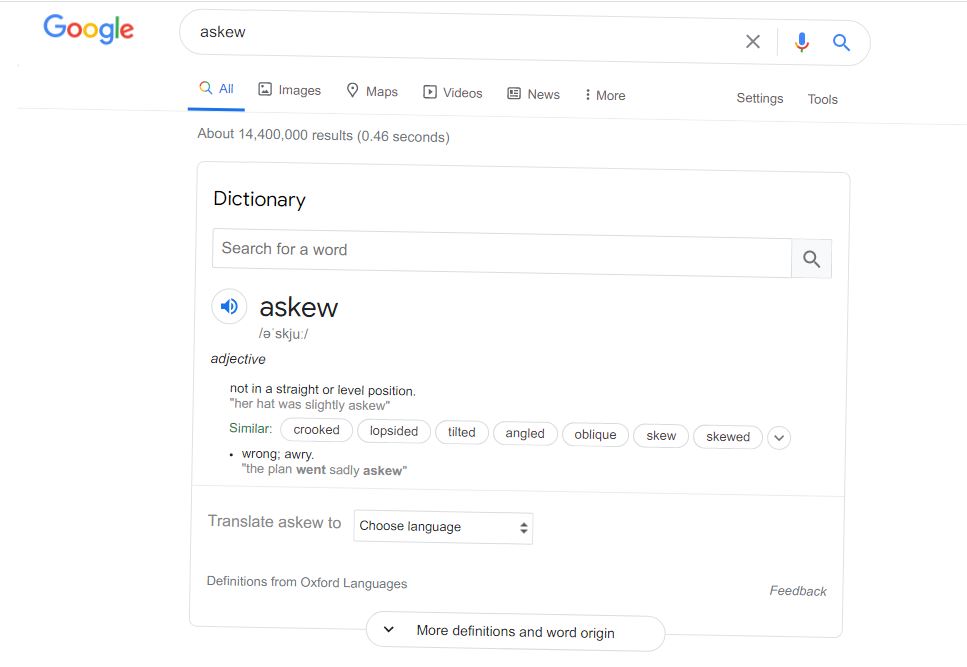Image resolution: width=967 pixels, height=667 pixels.
Task: Expand More definitions and word origin
Action: click(516, 632)
